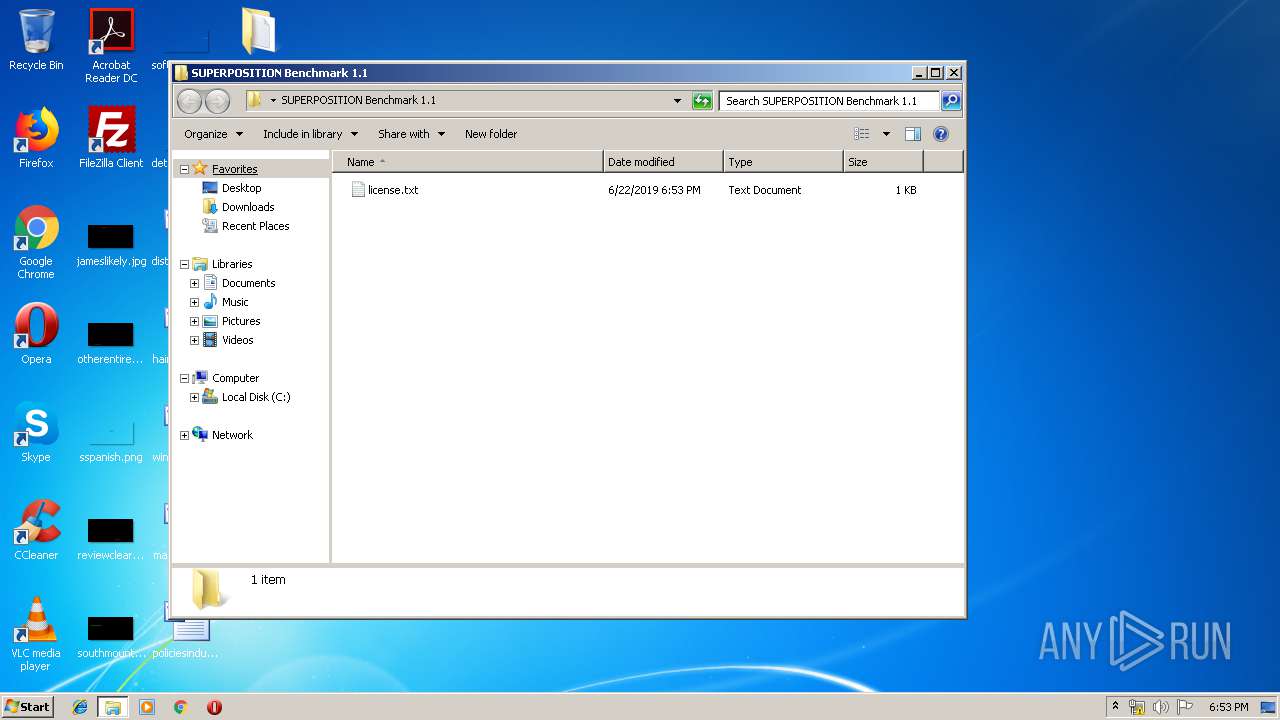Launch FileZilla Client shortcut

click(111, 138)
